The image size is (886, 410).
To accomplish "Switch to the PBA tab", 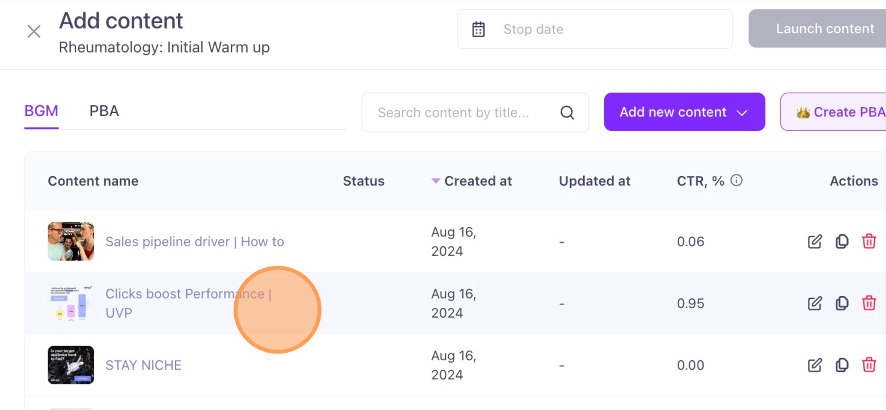I will [104, 111].
